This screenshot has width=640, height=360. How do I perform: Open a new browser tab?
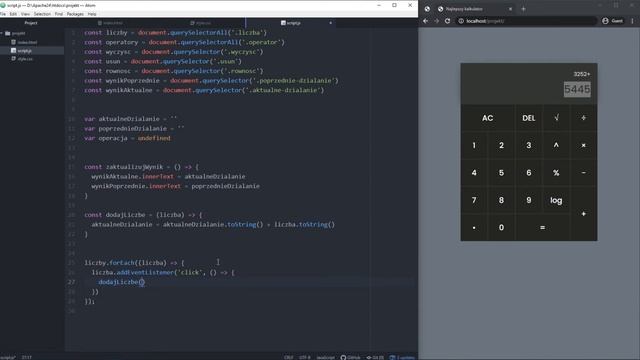point(523,9)
